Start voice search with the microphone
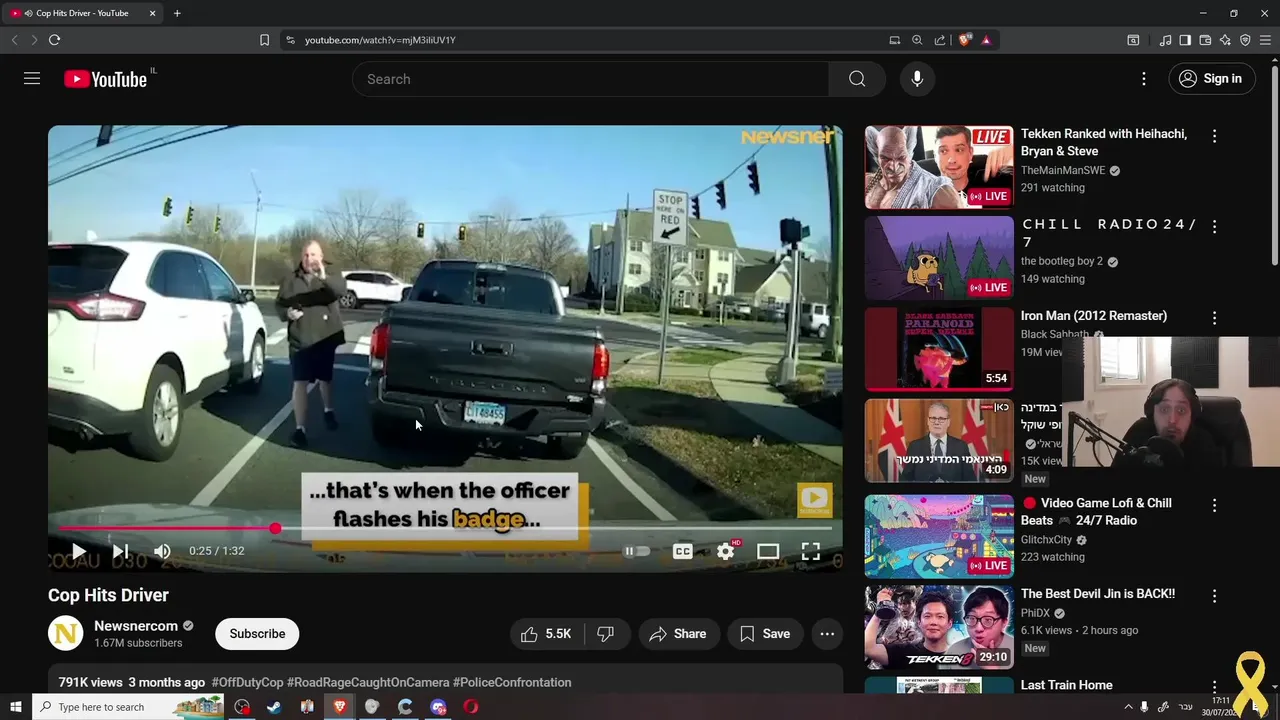The height and width of the screenshot is (720, 1280). pos(917,79)
